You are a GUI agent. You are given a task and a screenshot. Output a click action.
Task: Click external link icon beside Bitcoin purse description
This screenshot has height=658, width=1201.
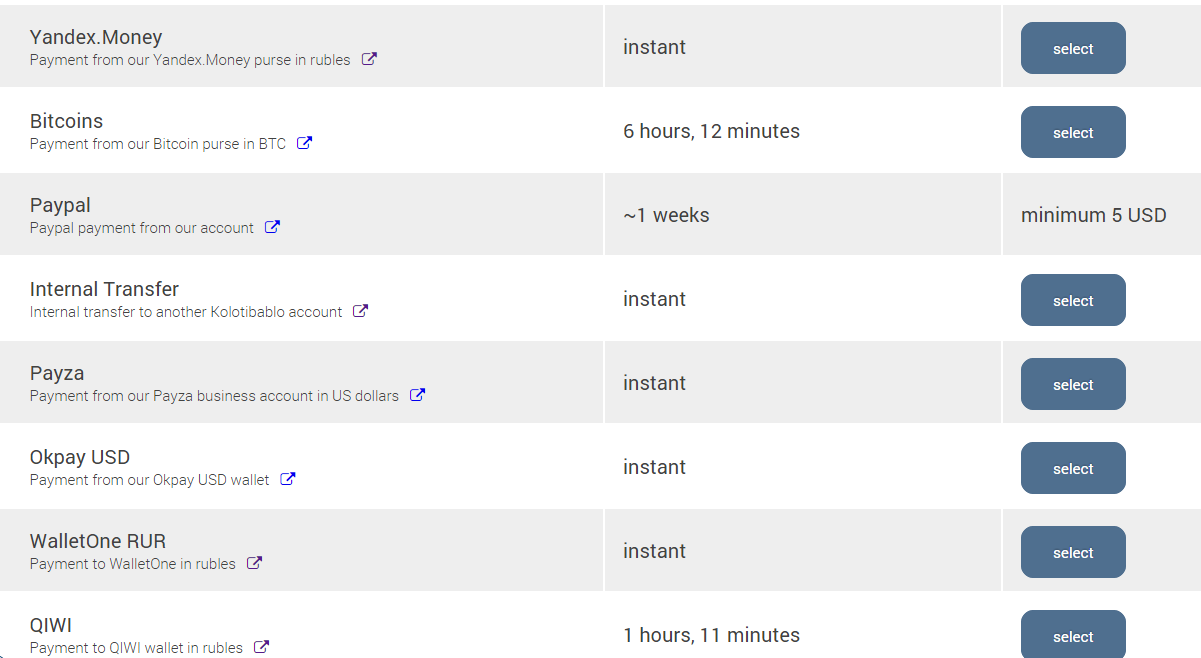point(305,143)
